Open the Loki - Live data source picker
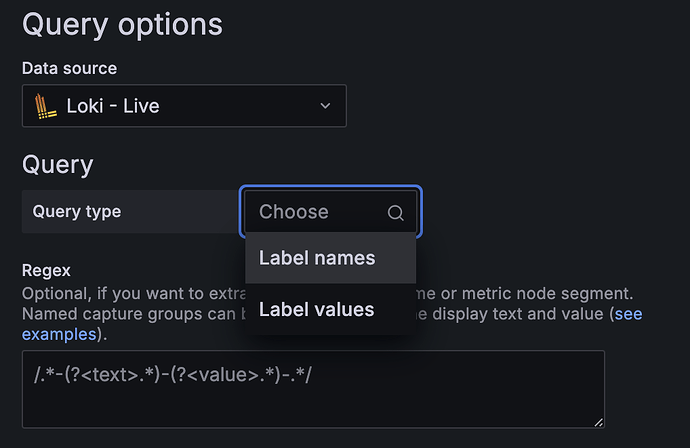The image size is (690, 448). [x=184, y=106]
